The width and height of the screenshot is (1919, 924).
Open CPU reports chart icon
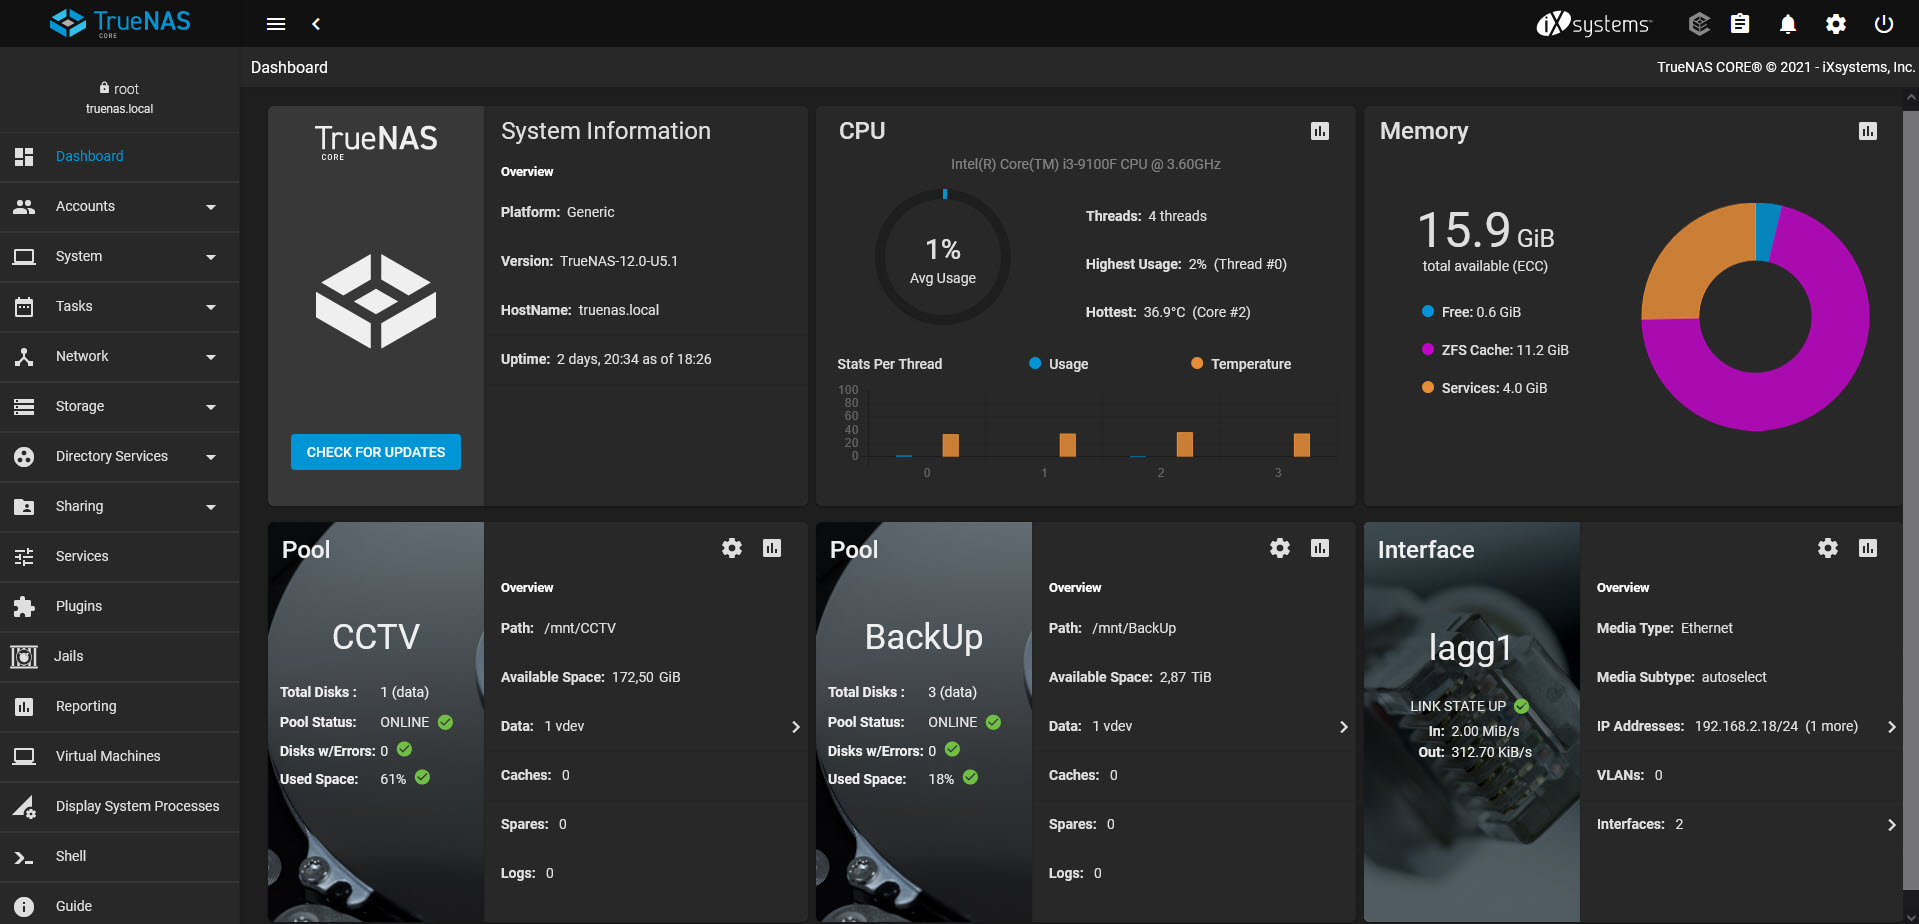1320,131
